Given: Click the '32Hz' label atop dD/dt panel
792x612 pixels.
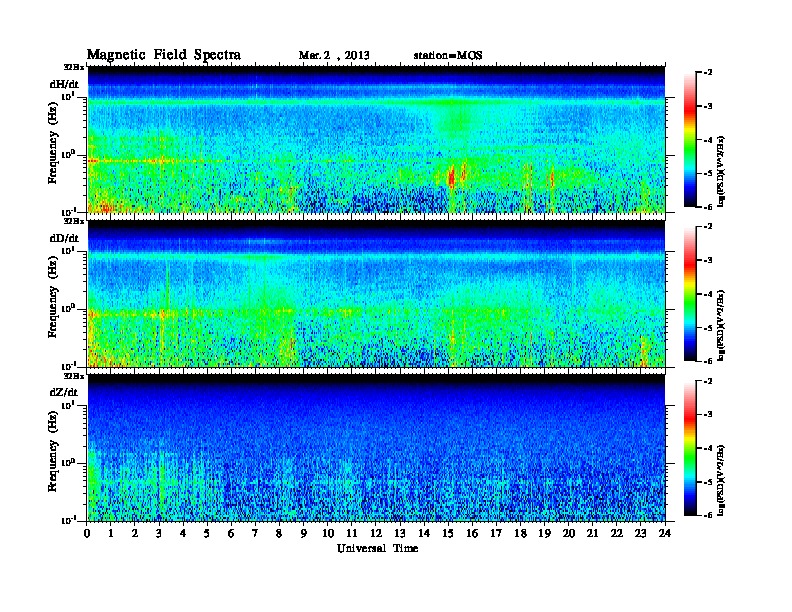Looking at the screenshot, I should tap(74, 221).
